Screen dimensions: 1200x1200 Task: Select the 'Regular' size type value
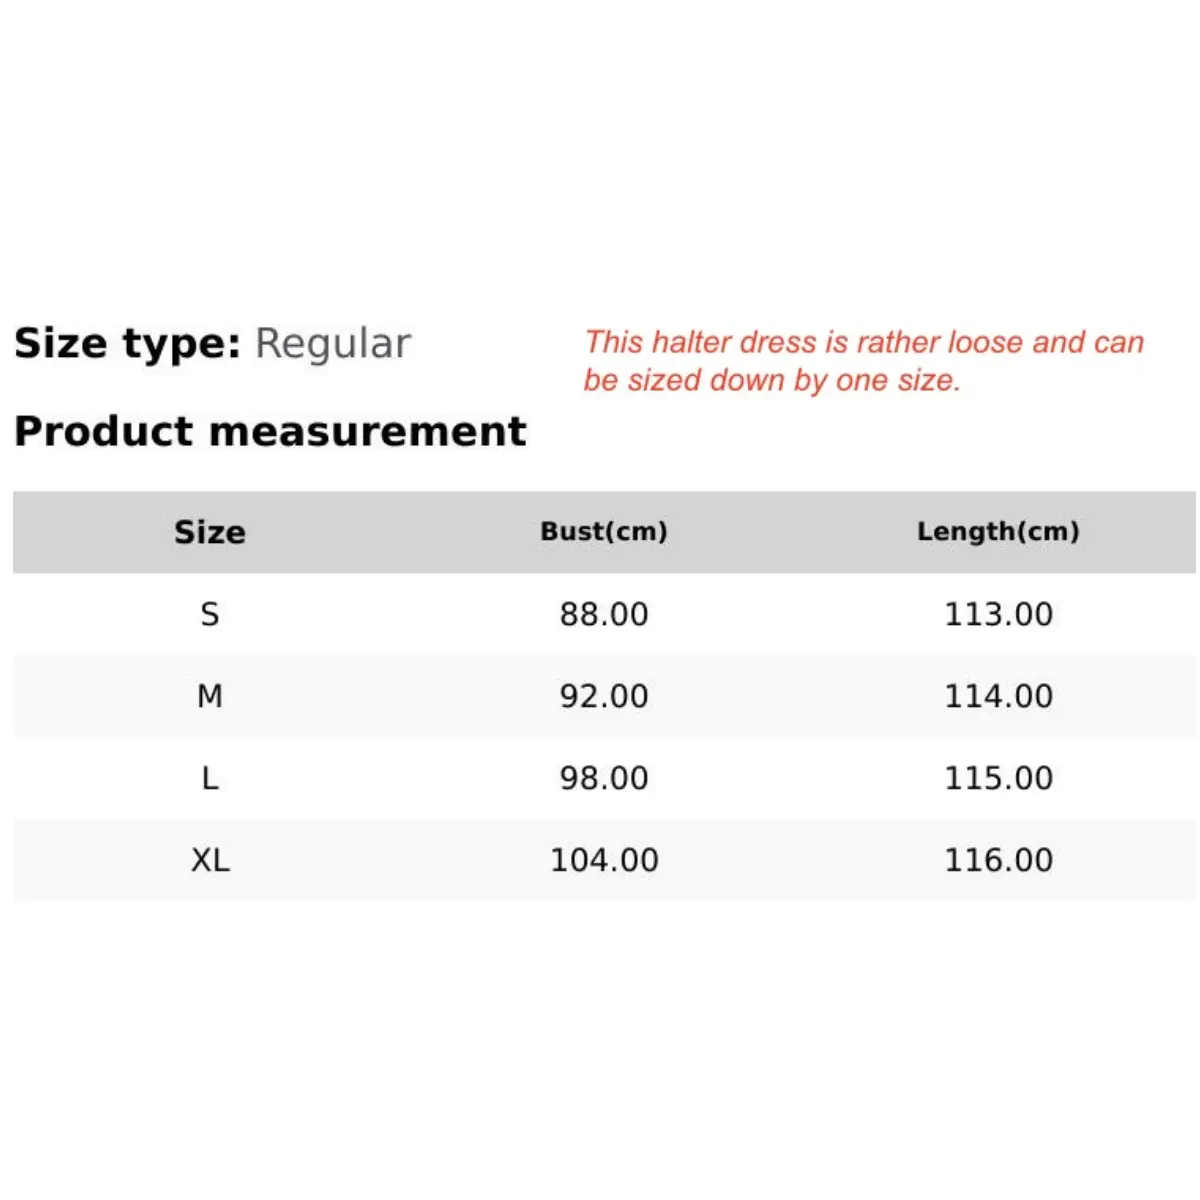(x=332, y=343)
